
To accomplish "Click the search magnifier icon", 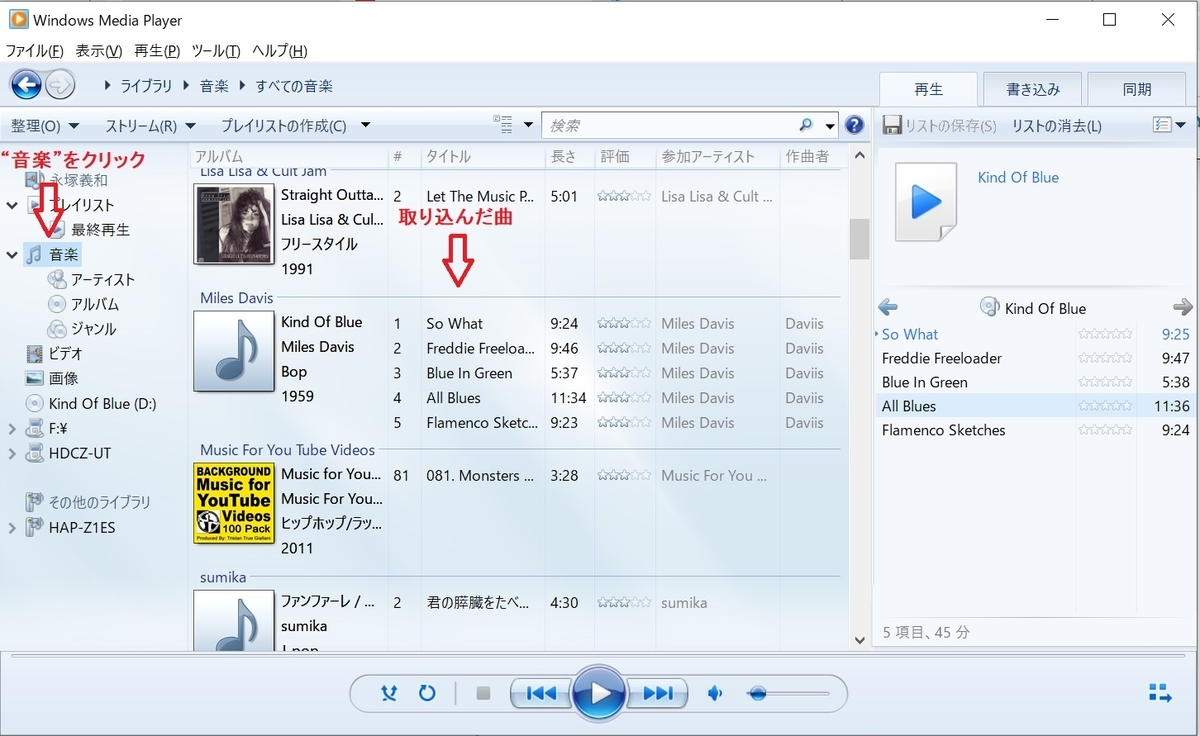I will click(806, 125).
